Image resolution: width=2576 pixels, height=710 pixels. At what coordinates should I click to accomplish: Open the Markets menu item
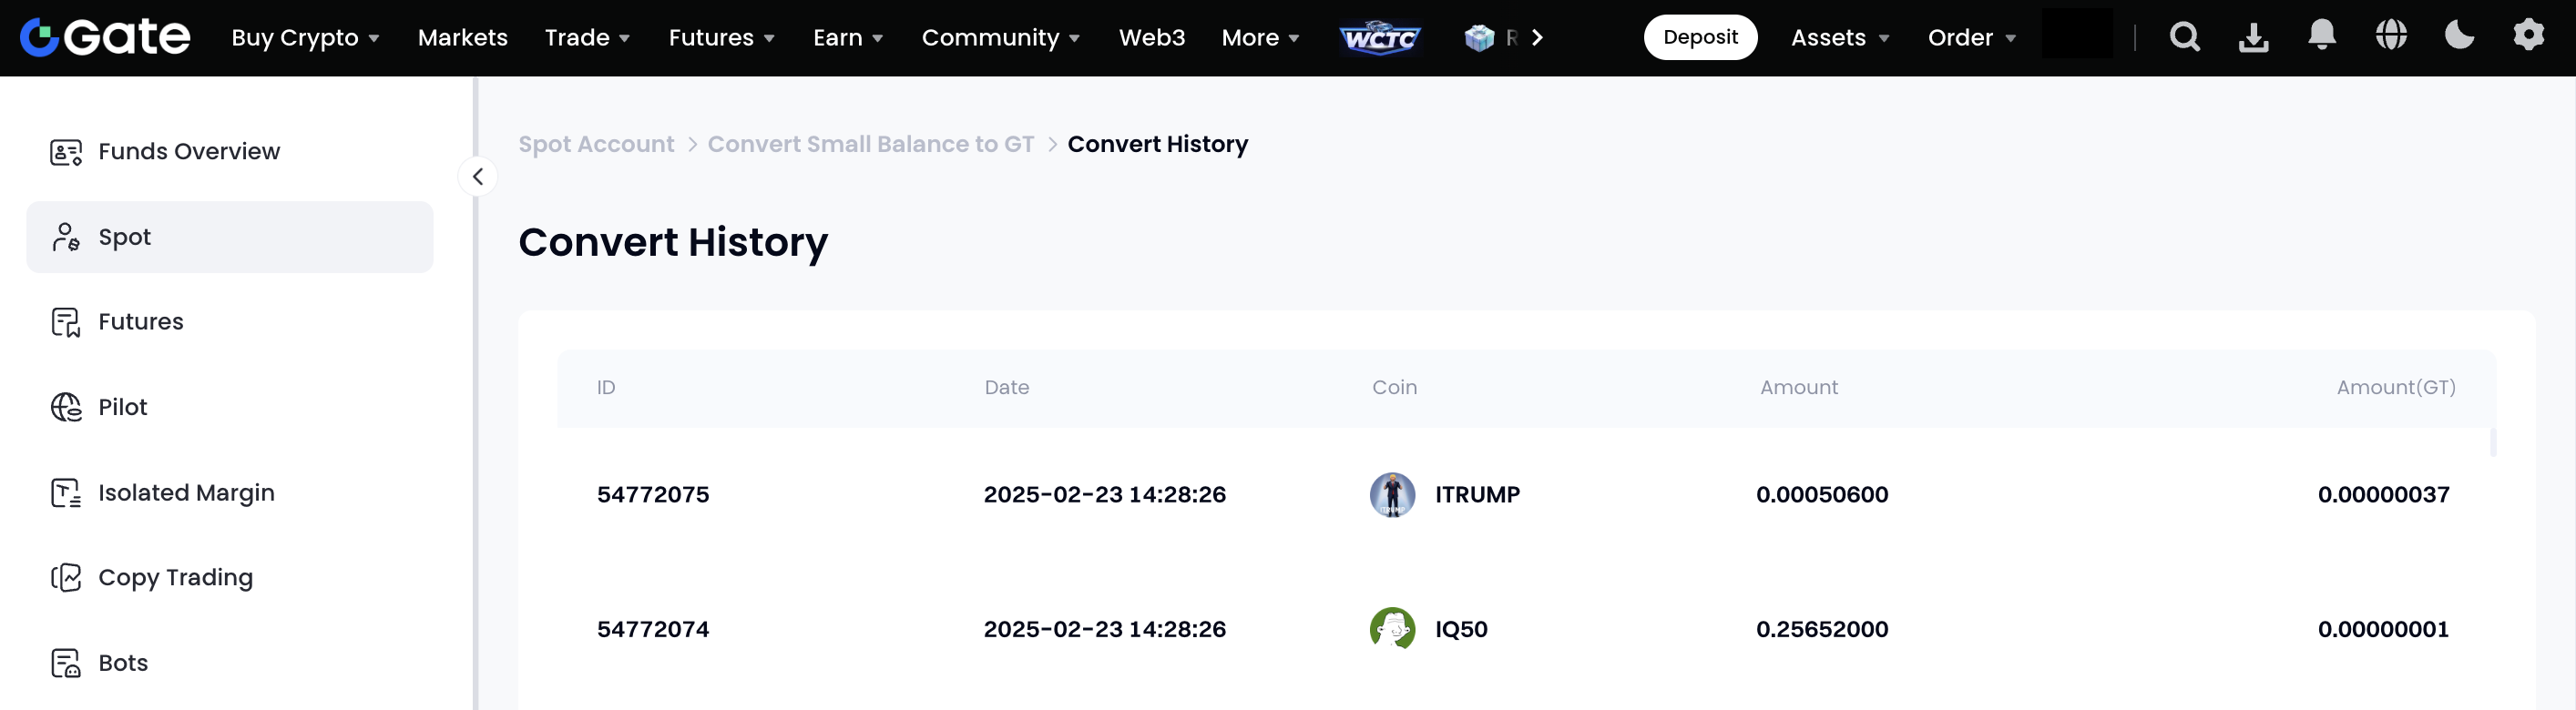pos(462,38)
